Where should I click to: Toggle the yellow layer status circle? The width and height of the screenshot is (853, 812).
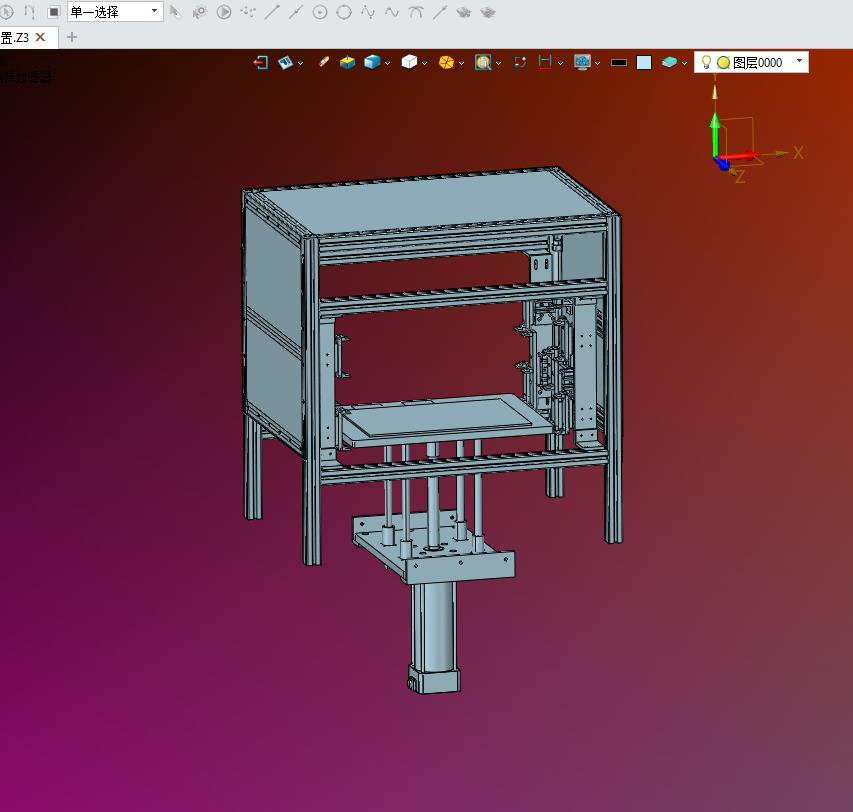[x=723, y=62]
